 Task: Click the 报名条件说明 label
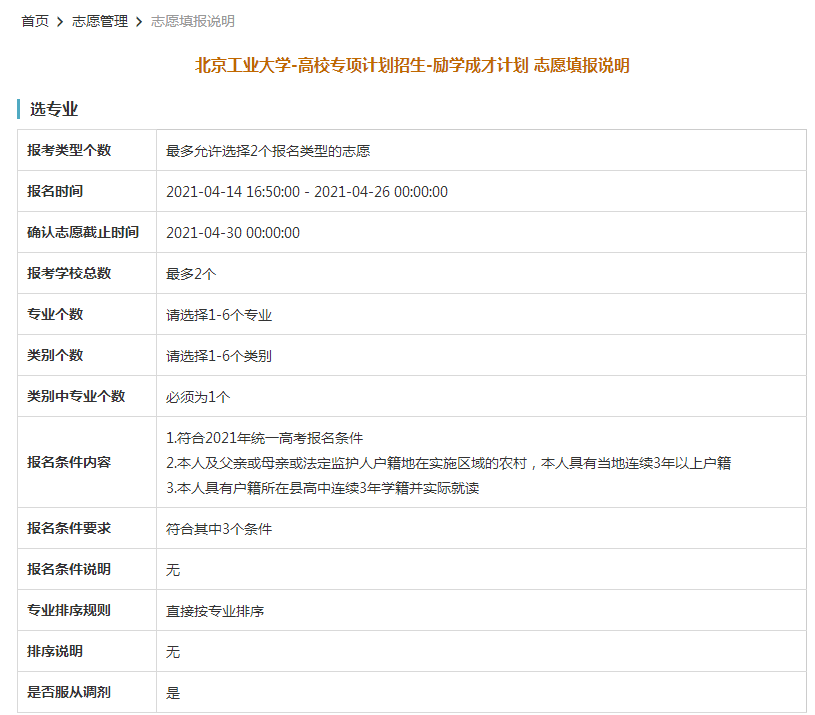click(x=69, y=570)
